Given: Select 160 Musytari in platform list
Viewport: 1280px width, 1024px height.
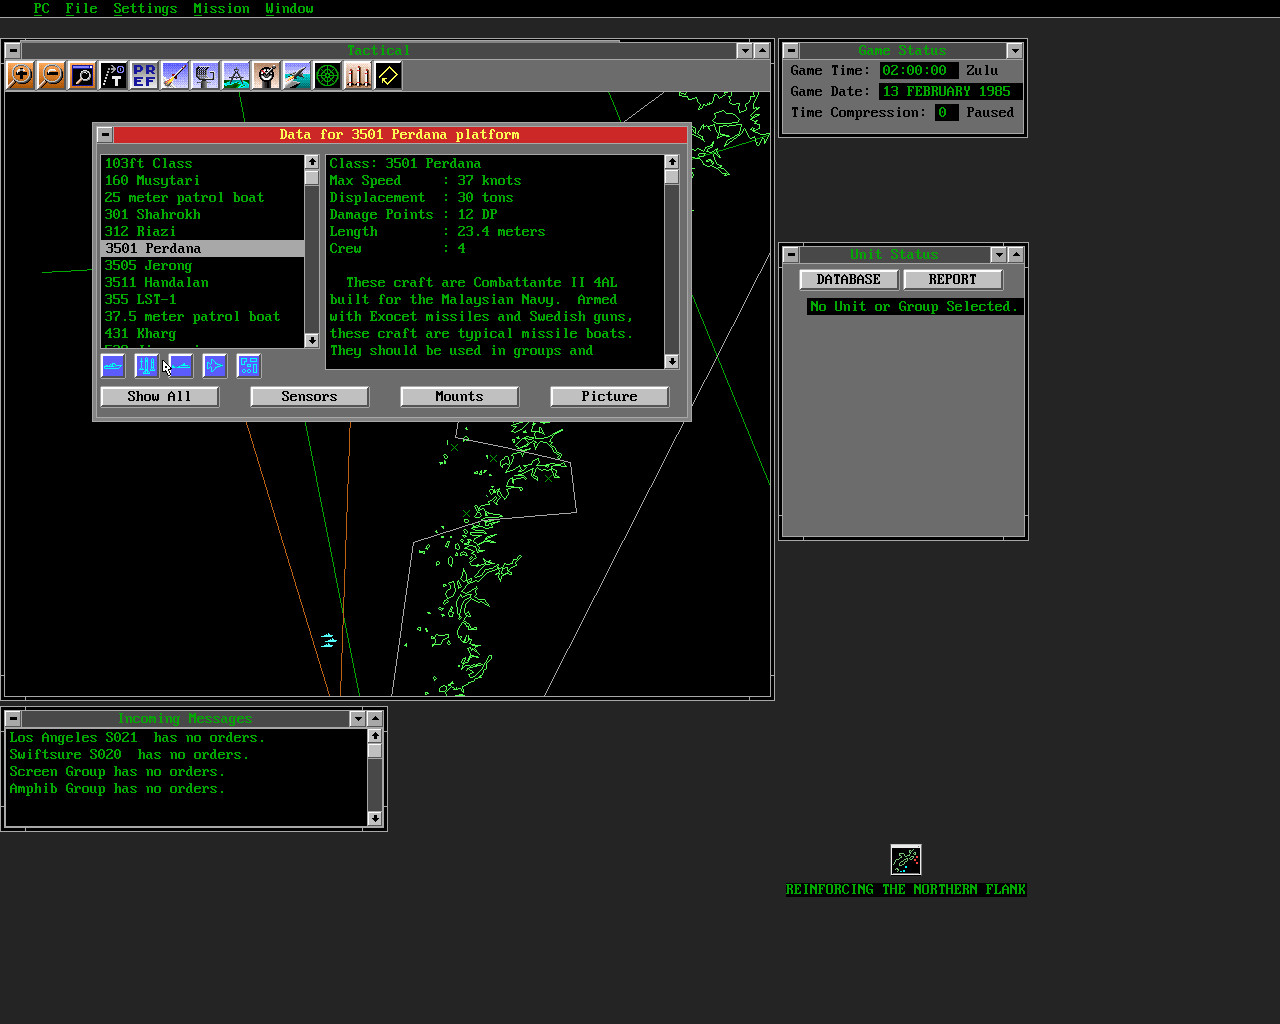Looking at the screenshot, I should 203,181.
